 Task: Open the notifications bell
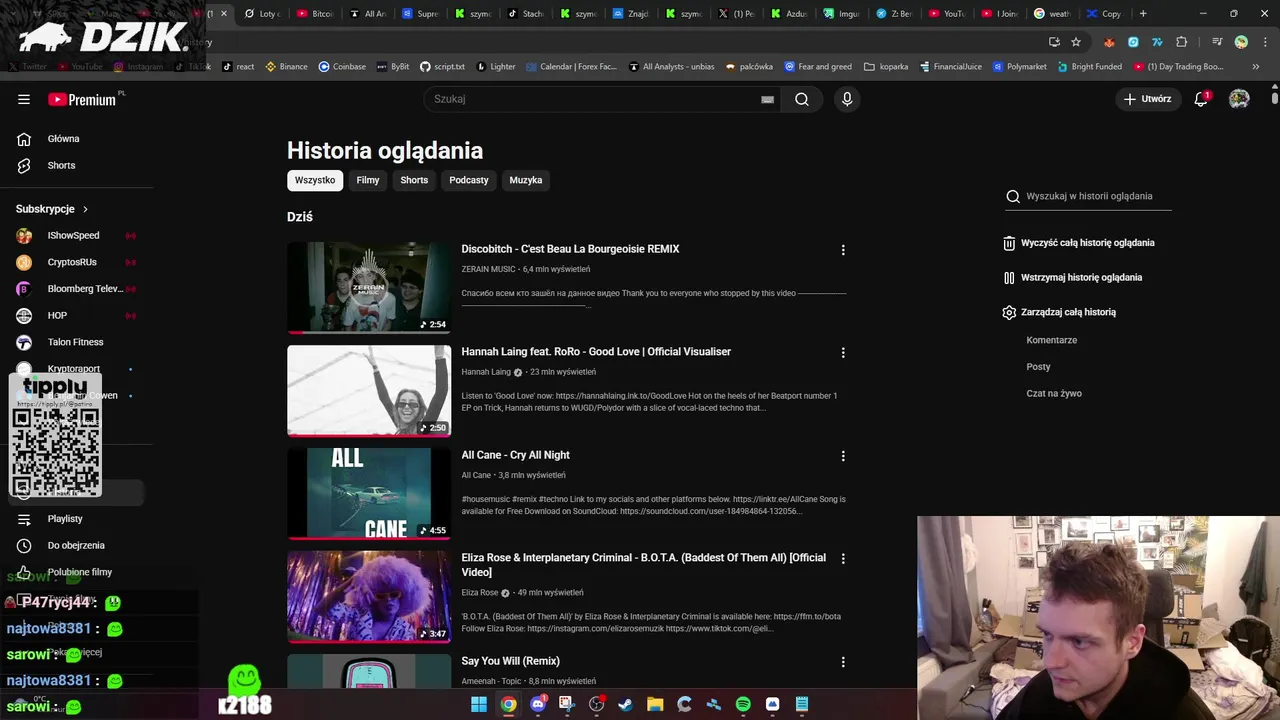click(1201, 99)
